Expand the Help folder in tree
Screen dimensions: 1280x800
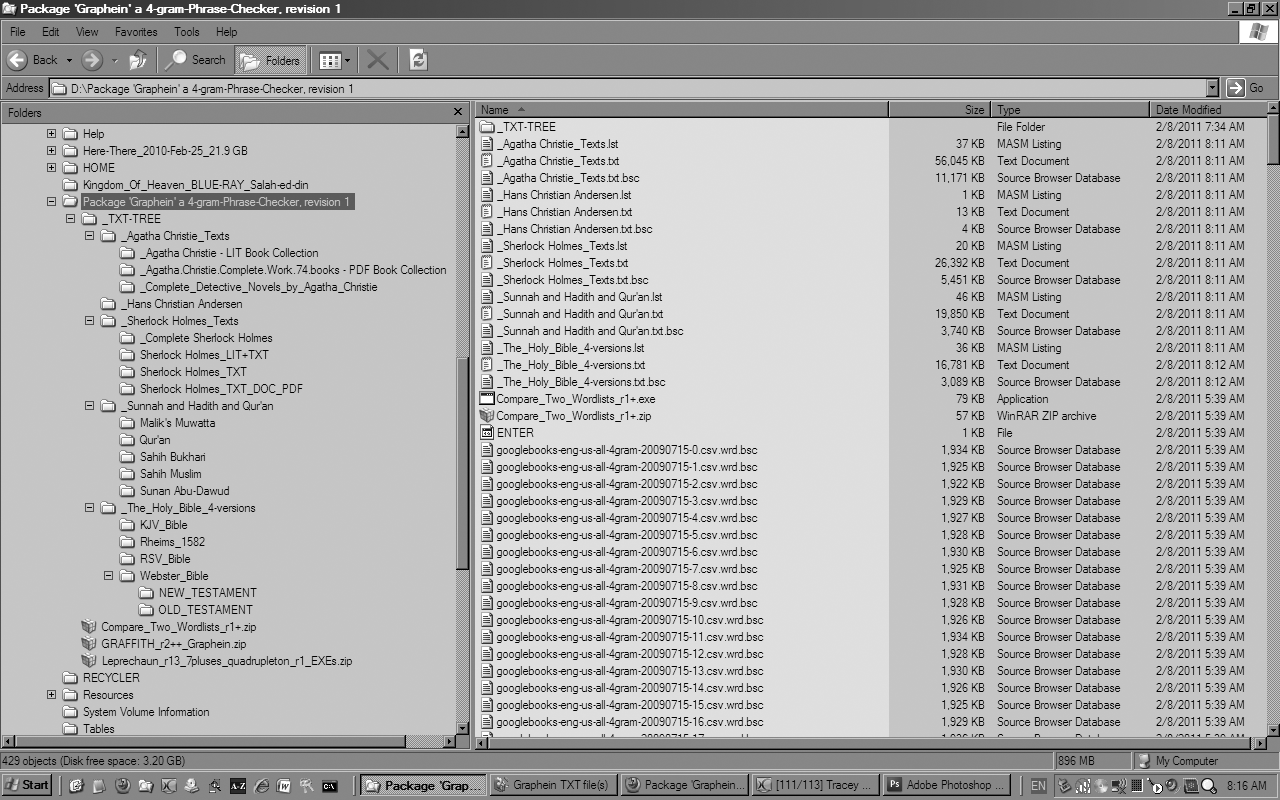(x=51, y=133)
